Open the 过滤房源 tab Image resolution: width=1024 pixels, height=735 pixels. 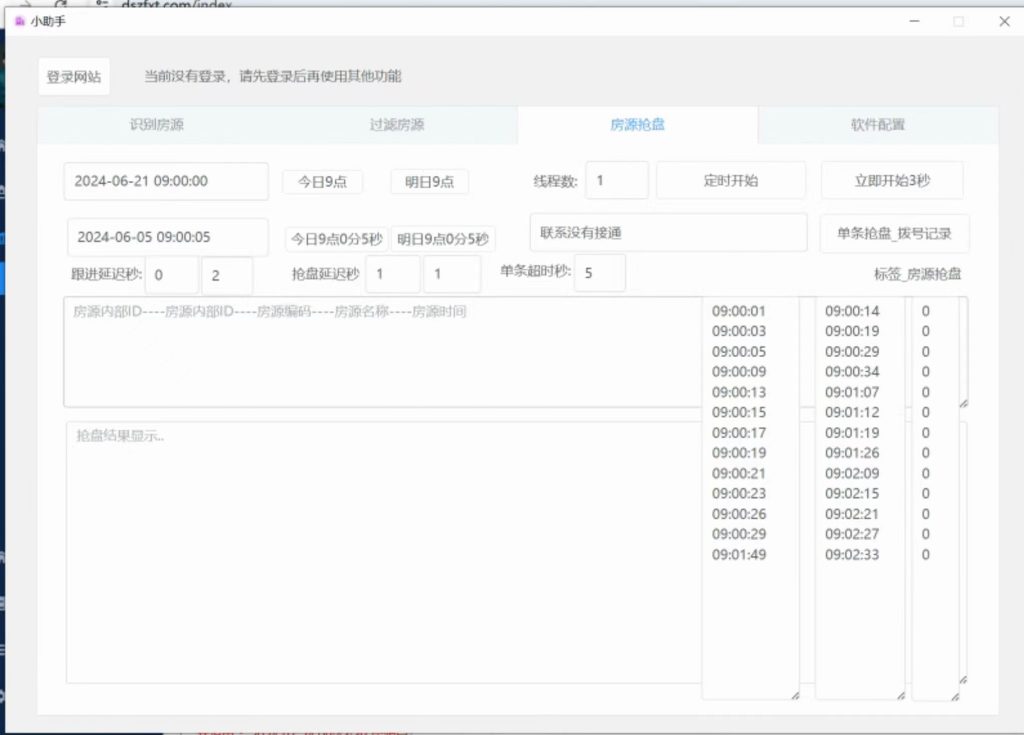pyautogui.click(x=397, y=125)
